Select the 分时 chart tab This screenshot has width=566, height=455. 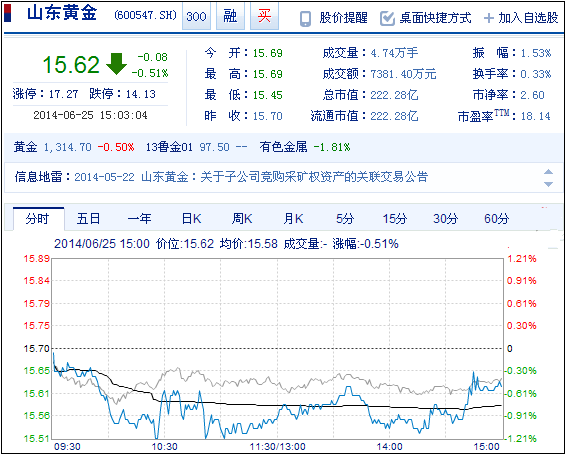pos(39,219)
